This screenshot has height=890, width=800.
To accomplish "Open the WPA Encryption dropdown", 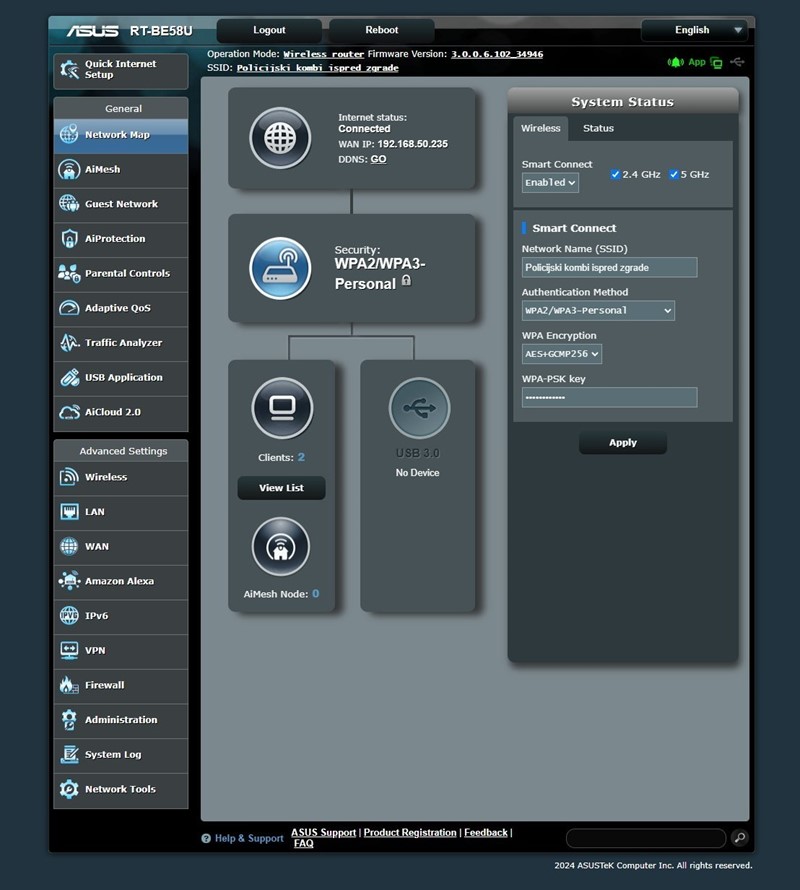I will 562,354.
